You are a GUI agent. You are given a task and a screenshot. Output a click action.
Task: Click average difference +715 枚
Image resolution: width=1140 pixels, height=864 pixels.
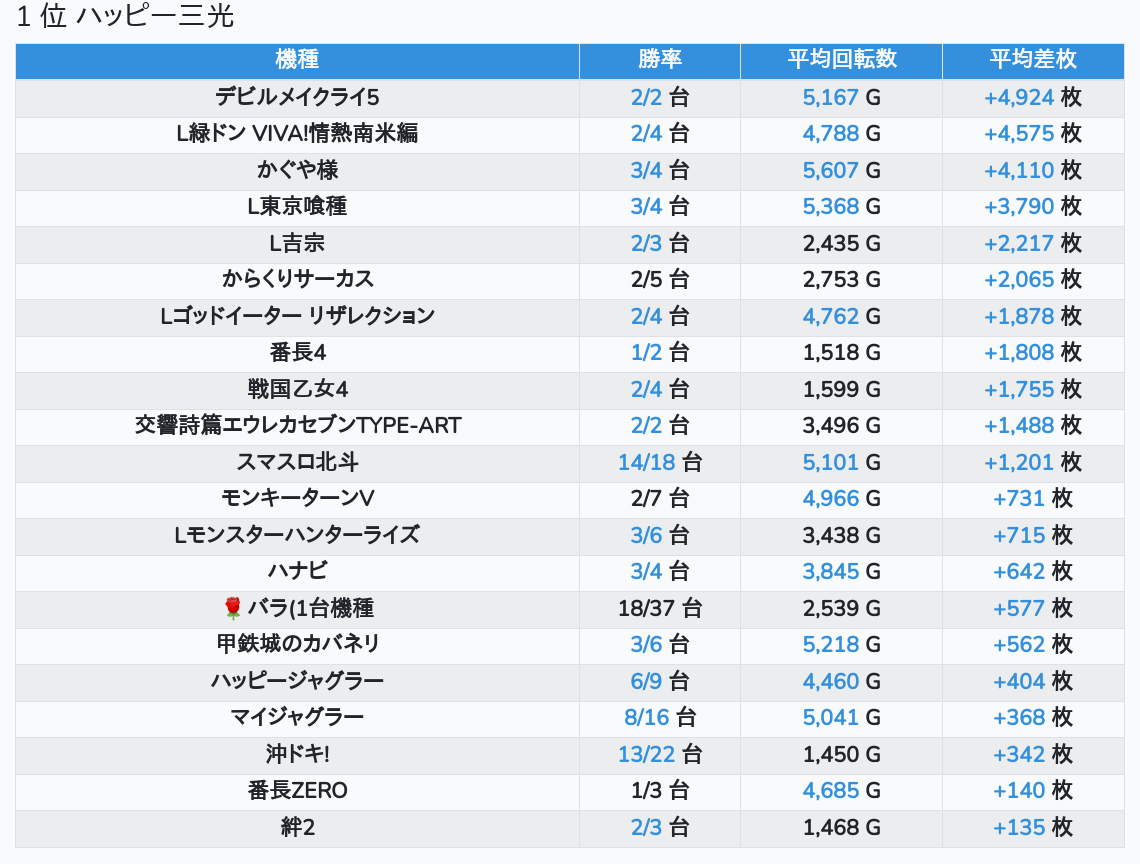click(1032, 535)
